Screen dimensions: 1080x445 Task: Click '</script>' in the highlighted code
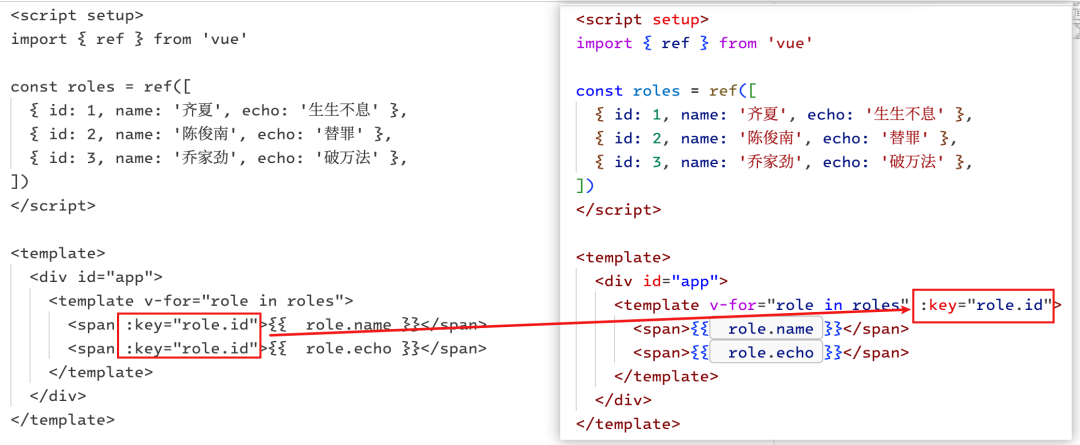click(x=619, y=209)
